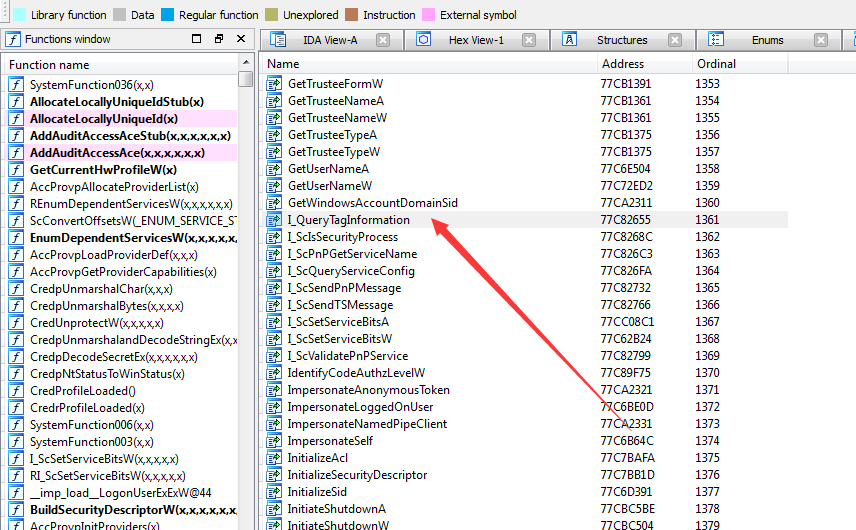Click the export icon for InitializeSid

[274, 492]
